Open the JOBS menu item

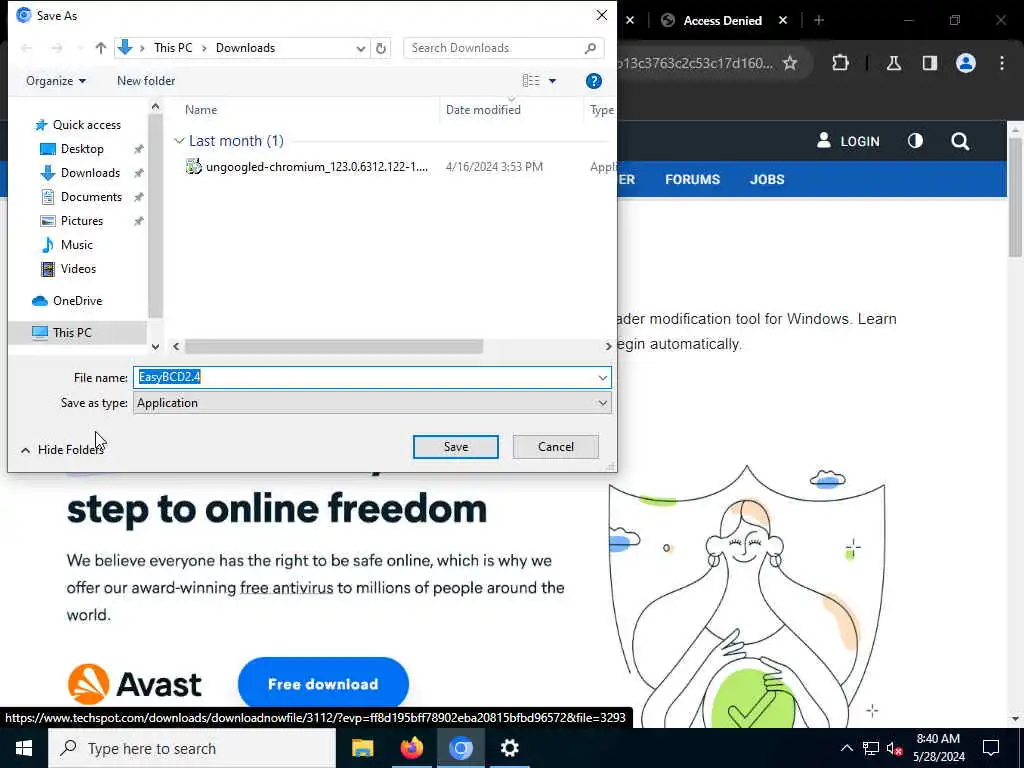click(x=767, y=180)
